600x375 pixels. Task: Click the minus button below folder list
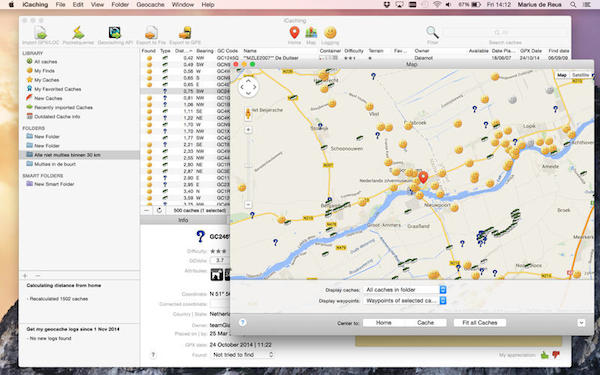pyautogui.click(x=38, y=276)
